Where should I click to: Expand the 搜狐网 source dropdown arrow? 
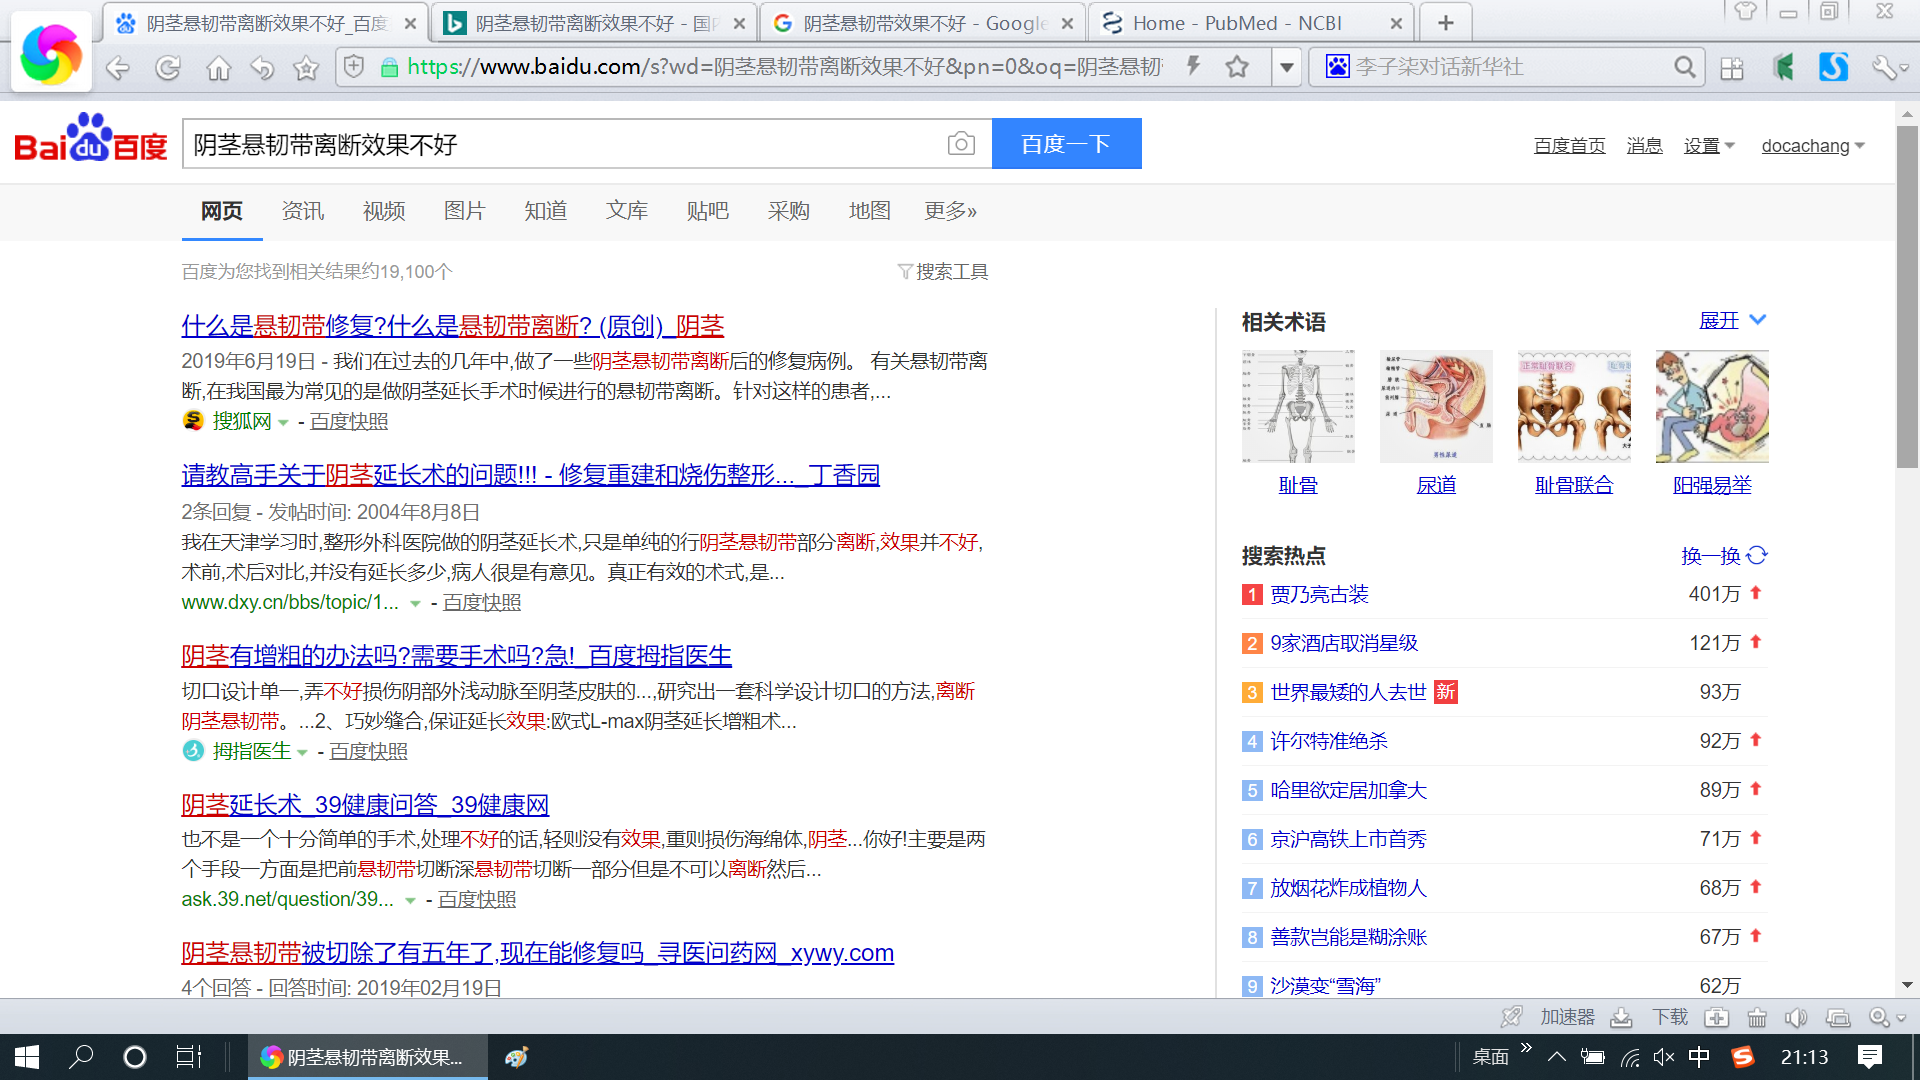pyautogui.click(x=283, y=423)
